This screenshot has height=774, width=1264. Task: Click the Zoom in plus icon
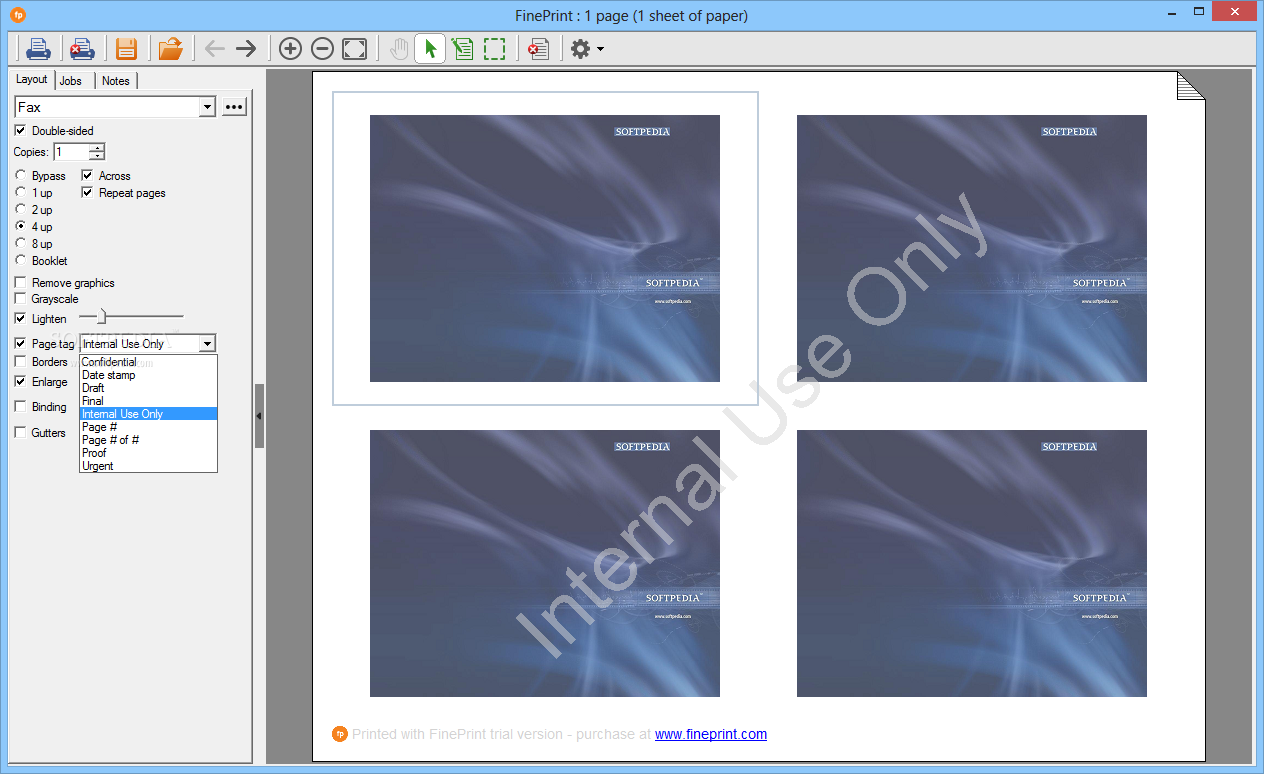[x=290, y=48]
